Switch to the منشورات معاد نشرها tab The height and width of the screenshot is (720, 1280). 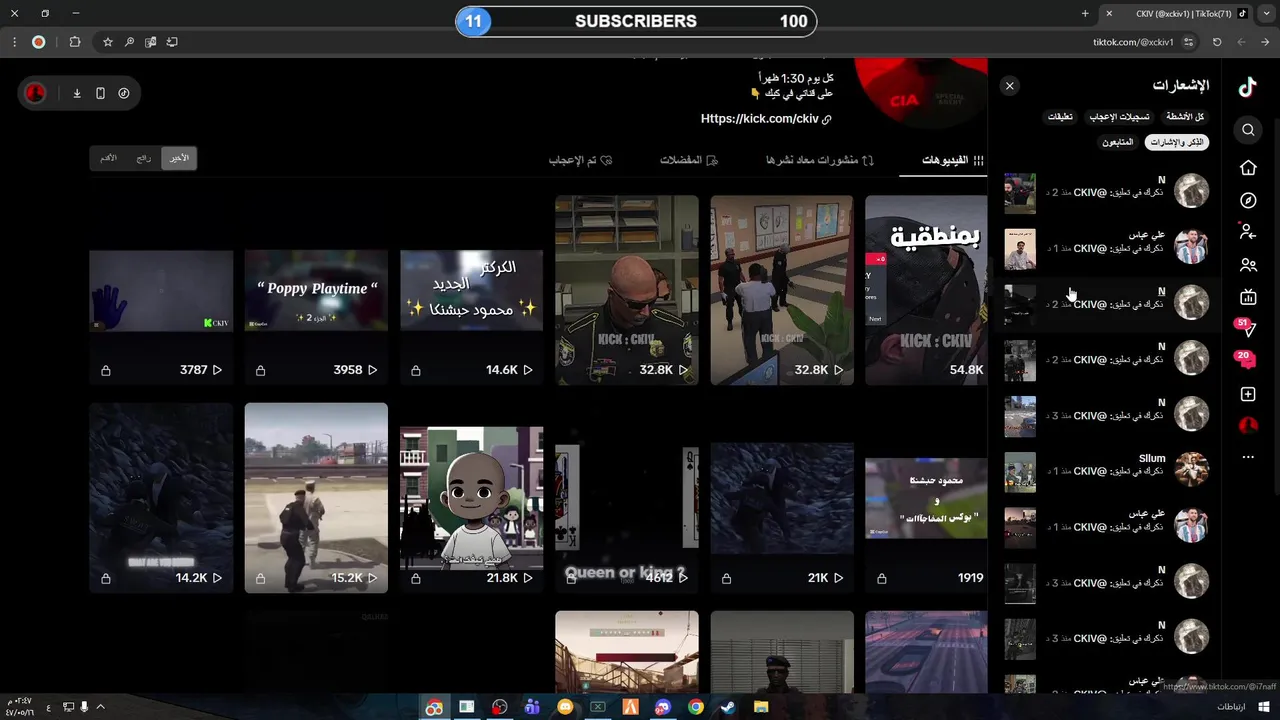[820, 160]
